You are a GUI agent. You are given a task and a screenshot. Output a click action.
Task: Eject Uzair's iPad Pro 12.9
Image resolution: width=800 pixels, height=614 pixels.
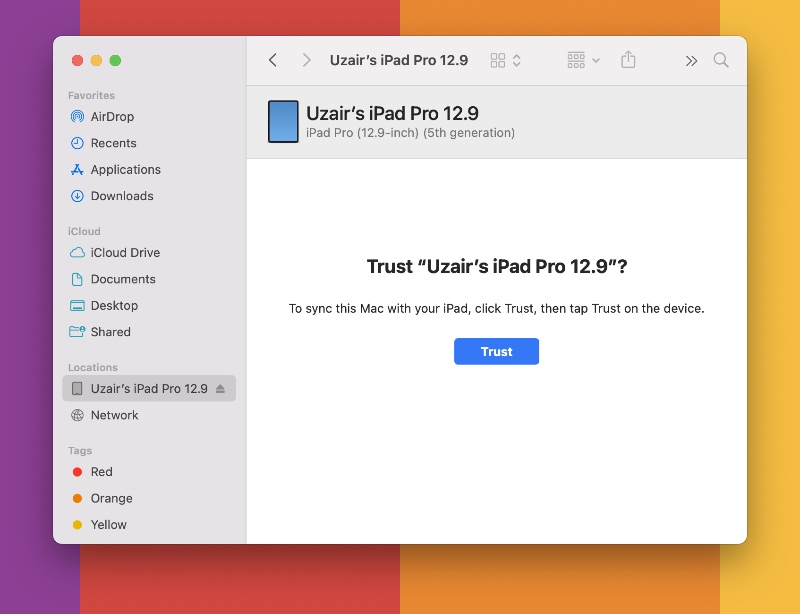(220, 389)
